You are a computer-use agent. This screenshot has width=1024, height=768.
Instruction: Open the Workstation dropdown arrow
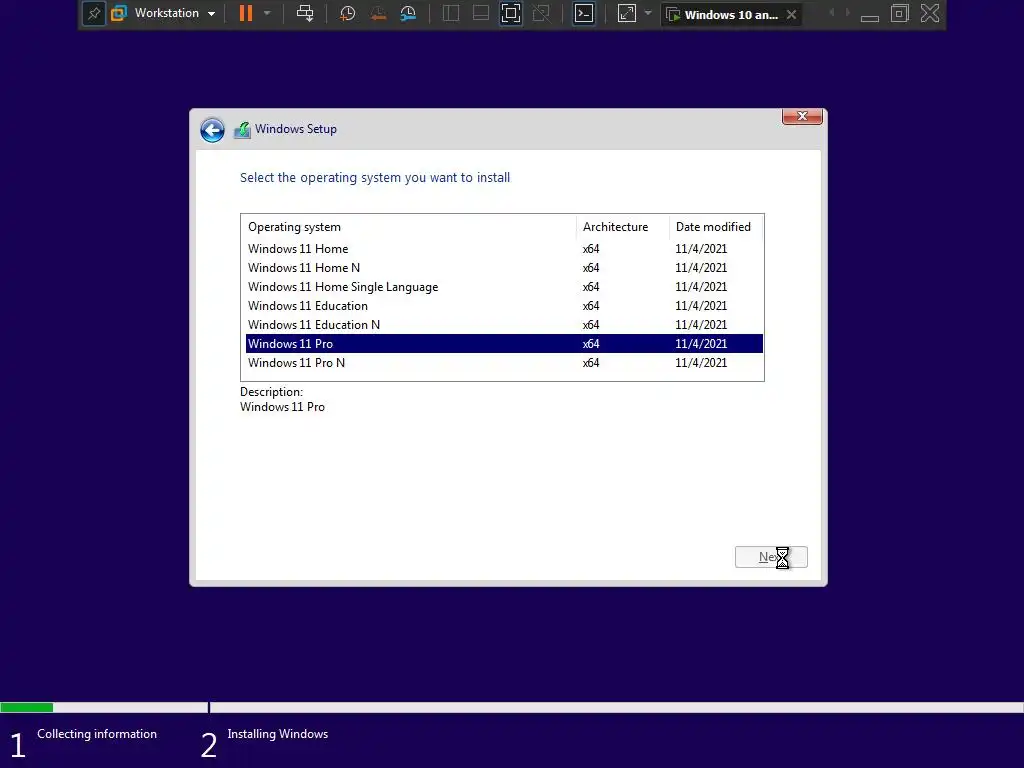212,14
